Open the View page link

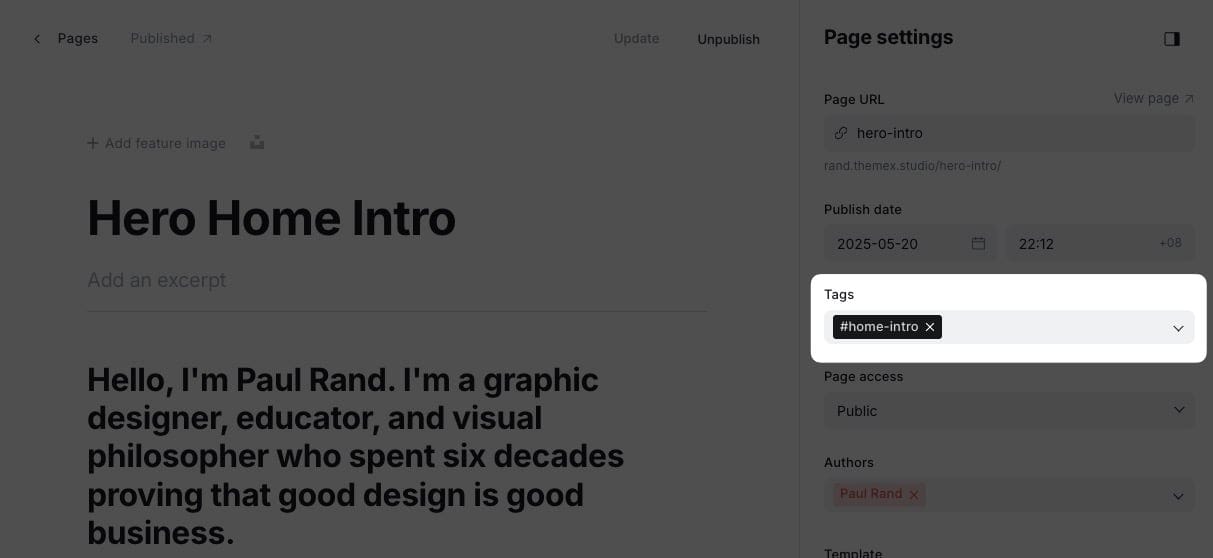pos(1153,98)
